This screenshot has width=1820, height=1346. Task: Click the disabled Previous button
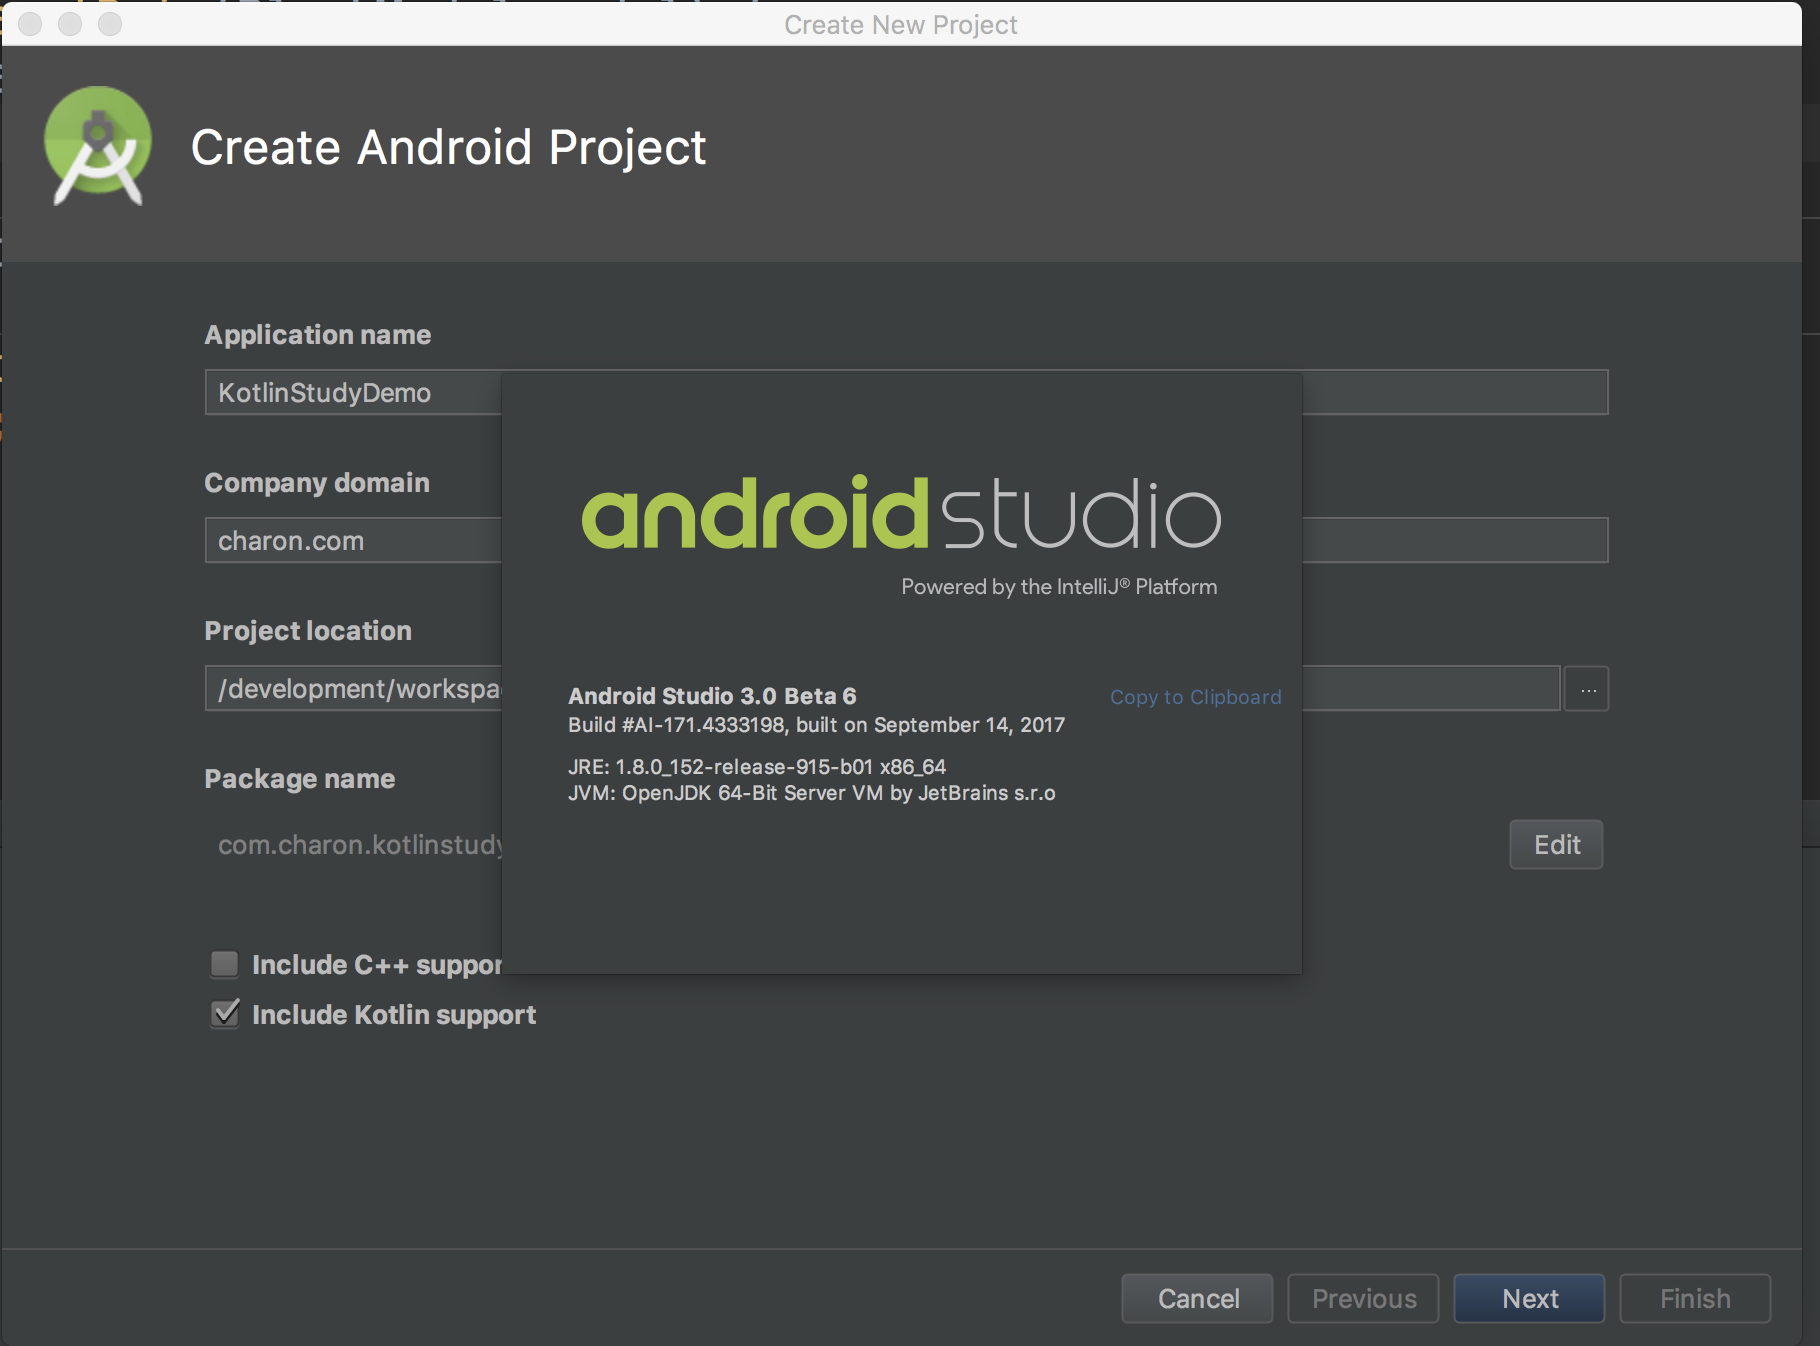click(1364, 1298)
